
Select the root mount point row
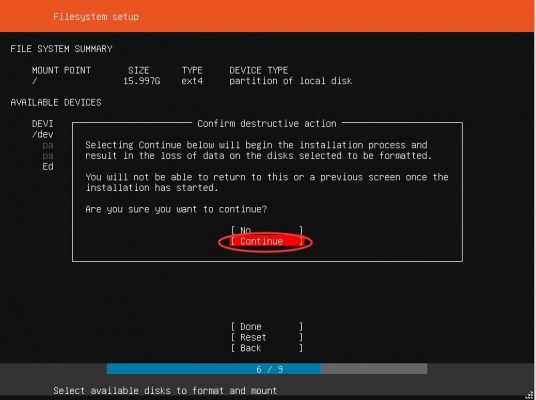coord(192,81)
